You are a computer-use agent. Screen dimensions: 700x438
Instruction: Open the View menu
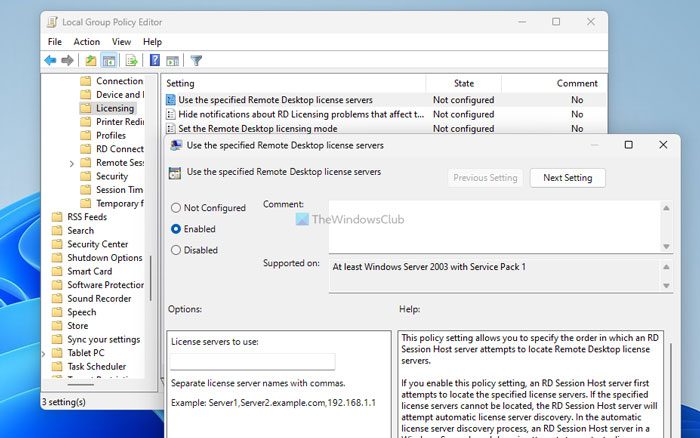121,42
